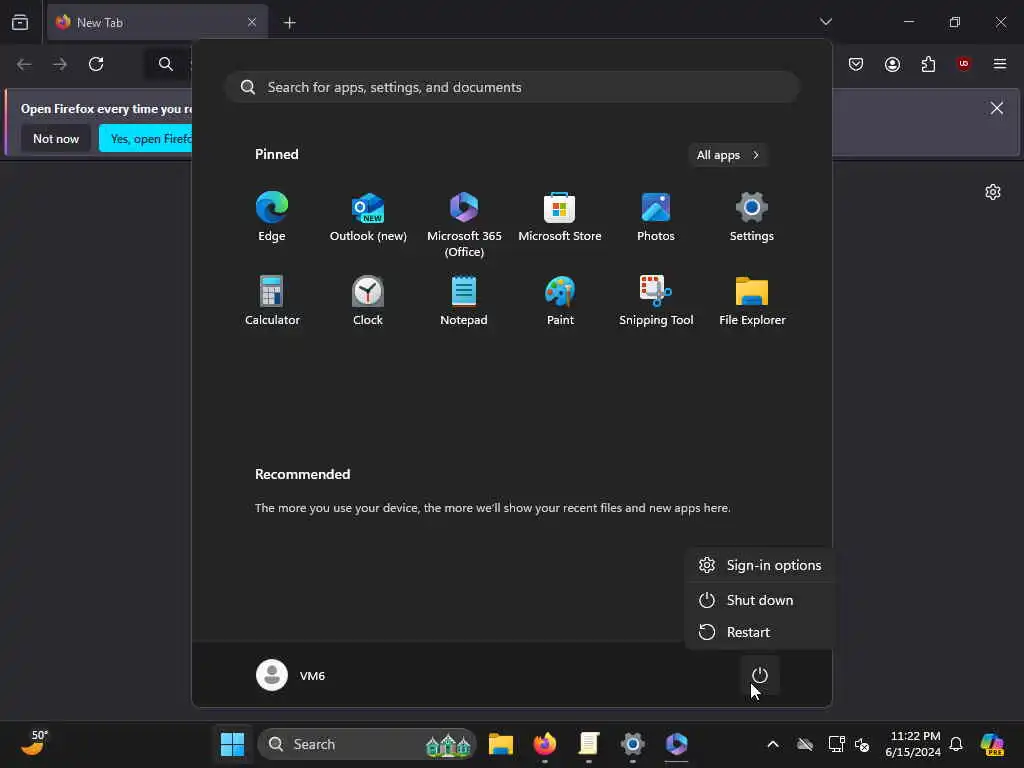
Task: Open the Edge pinned app
Action: pos(272,217)
